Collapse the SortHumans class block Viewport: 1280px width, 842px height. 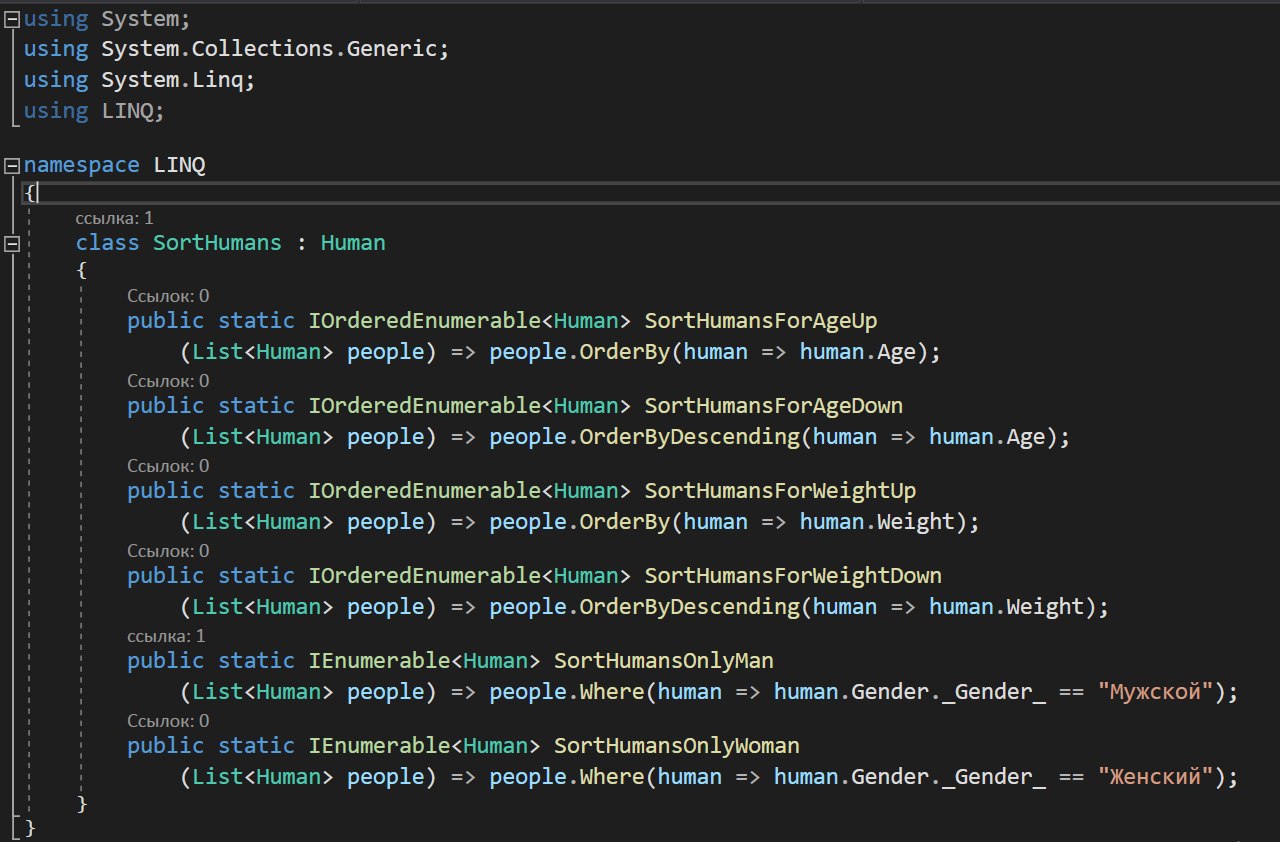coord(11,243)
